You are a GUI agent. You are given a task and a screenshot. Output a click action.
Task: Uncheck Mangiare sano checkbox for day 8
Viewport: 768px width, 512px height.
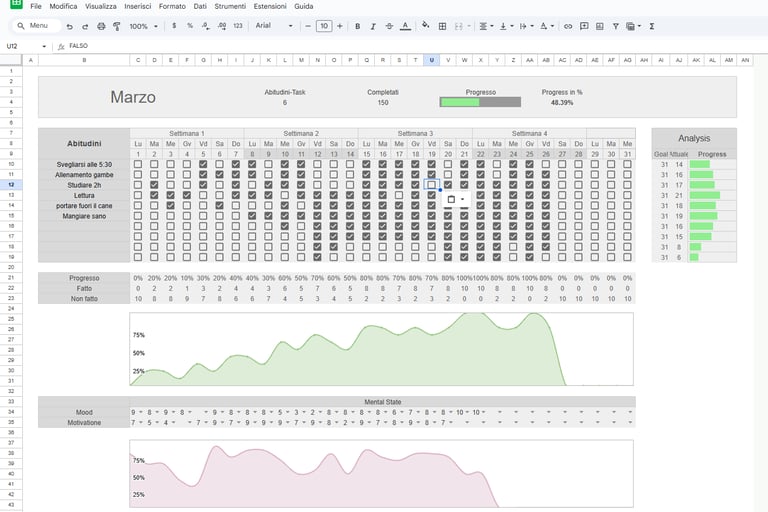click(252, 216)
